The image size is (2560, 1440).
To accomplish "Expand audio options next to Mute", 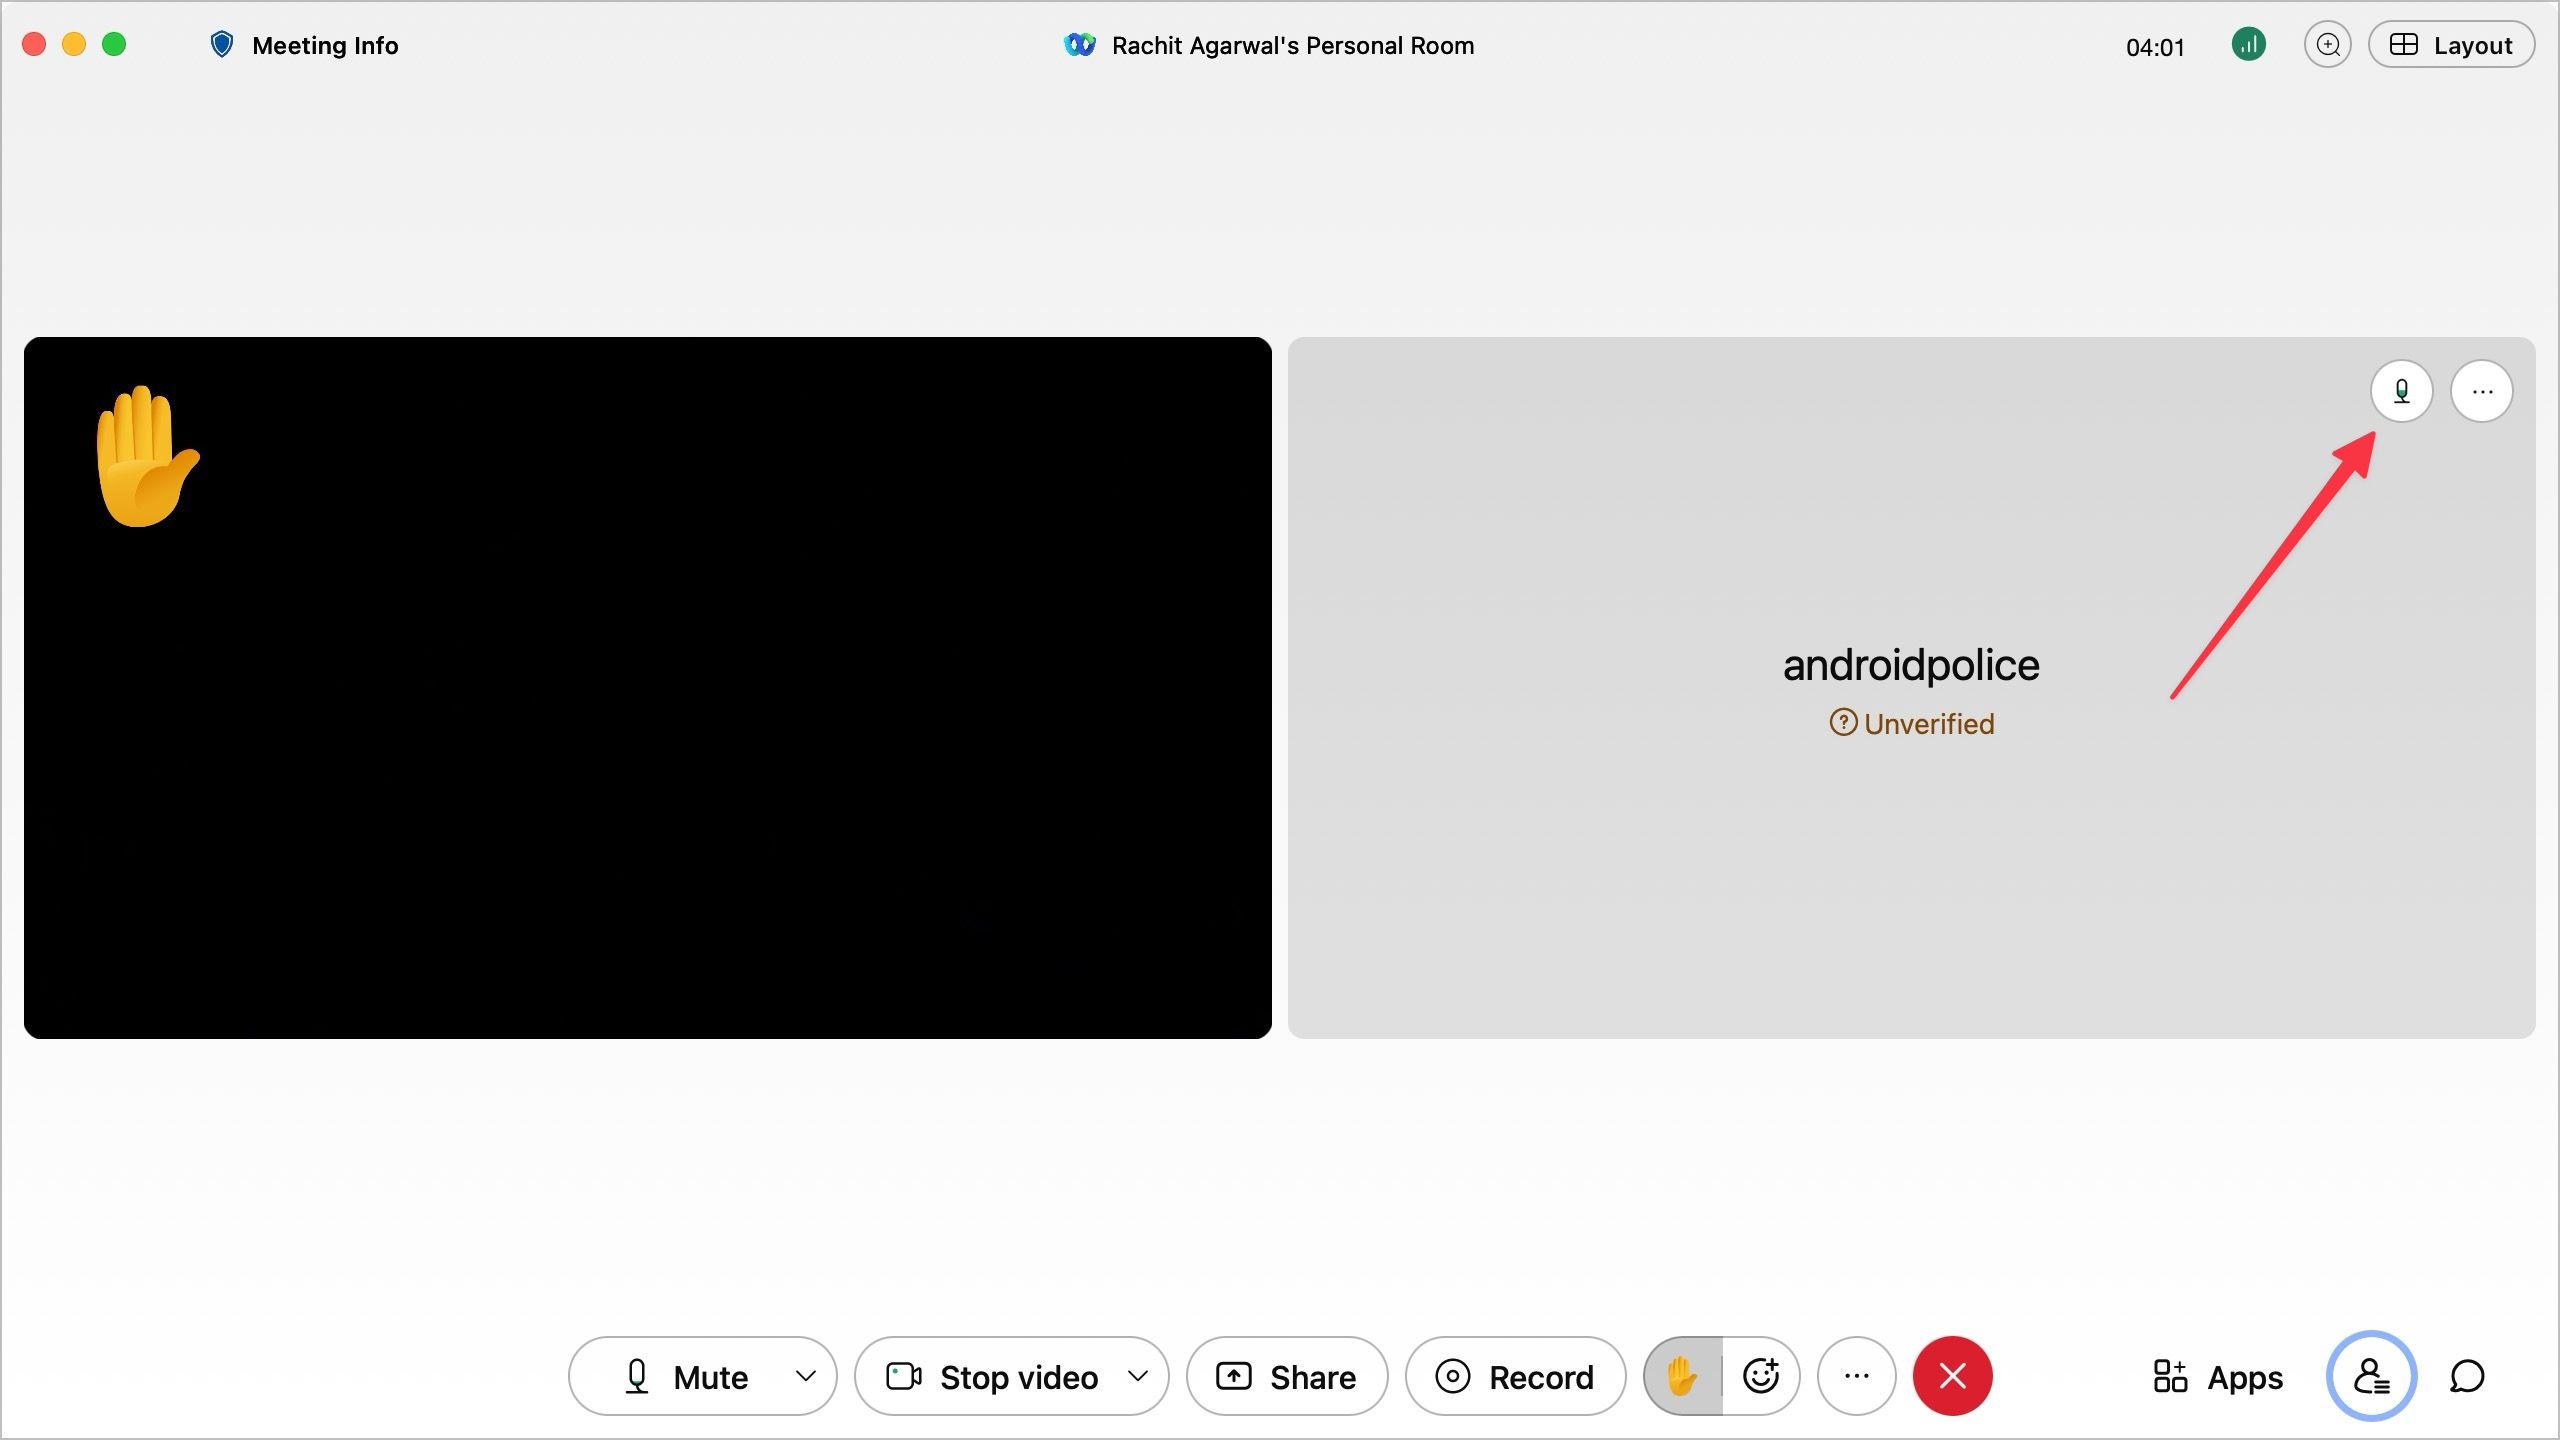I will click(805, 1377).
